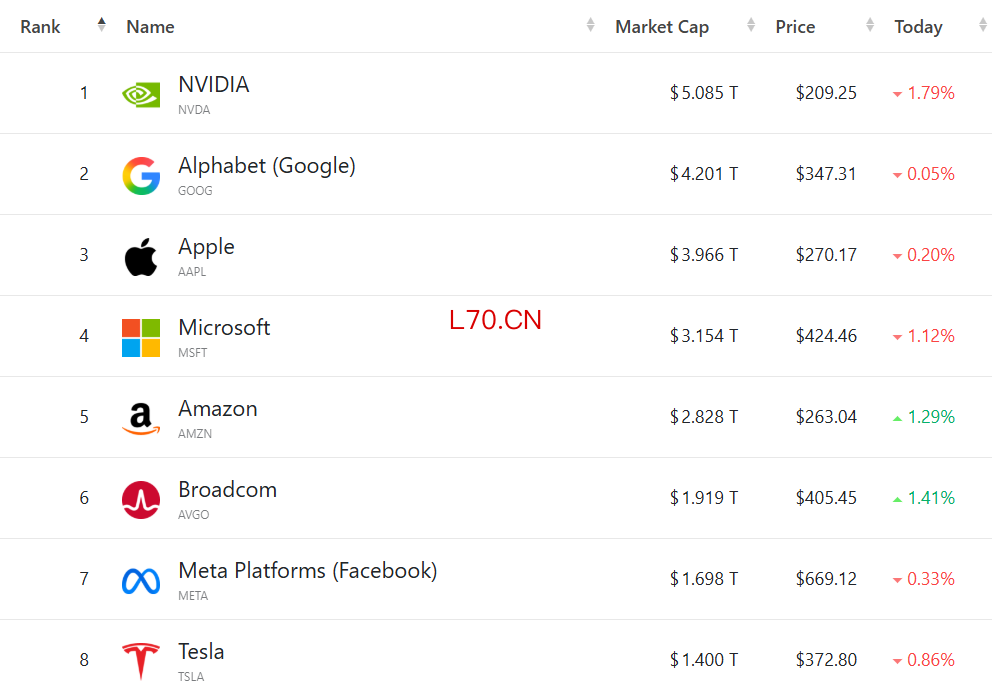Sort by Market Cap sort arrows
The height and width of the screenshot is (699, 992).
tap(751, 25)
